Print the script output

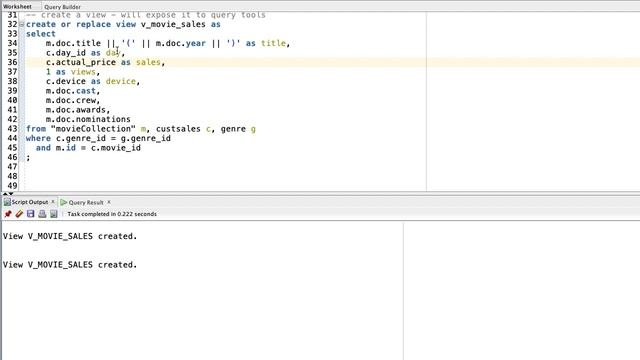tap(42, 214)
